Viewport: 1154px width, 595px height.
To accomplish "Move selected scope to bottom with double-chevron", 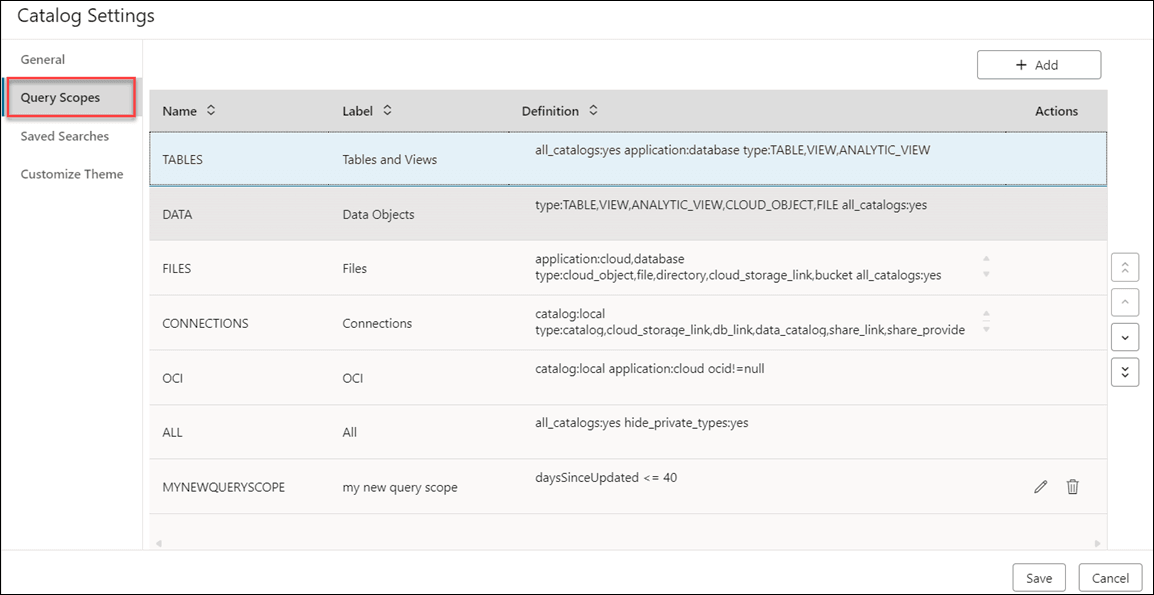I will [1124, 371].
